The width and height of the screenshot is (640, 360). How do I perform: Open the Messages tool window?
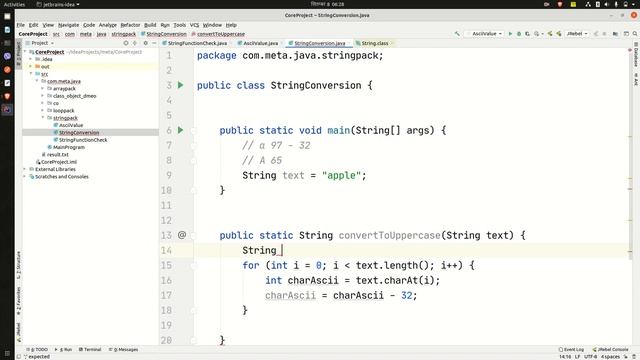[124, 350]
